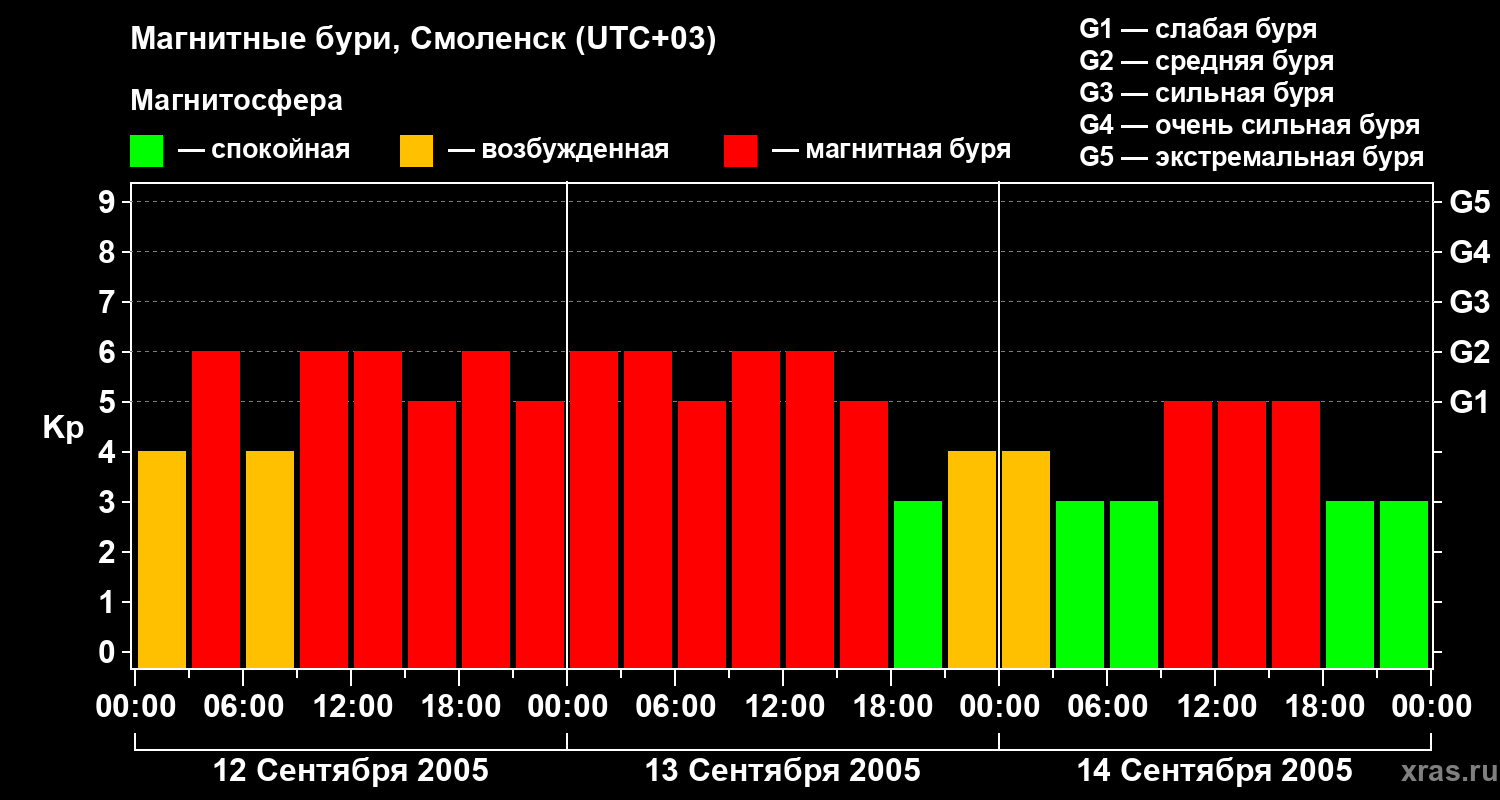Select the last green bar on 14 September
This screenshot has width=1500, height=800.
coord(1404,584)
